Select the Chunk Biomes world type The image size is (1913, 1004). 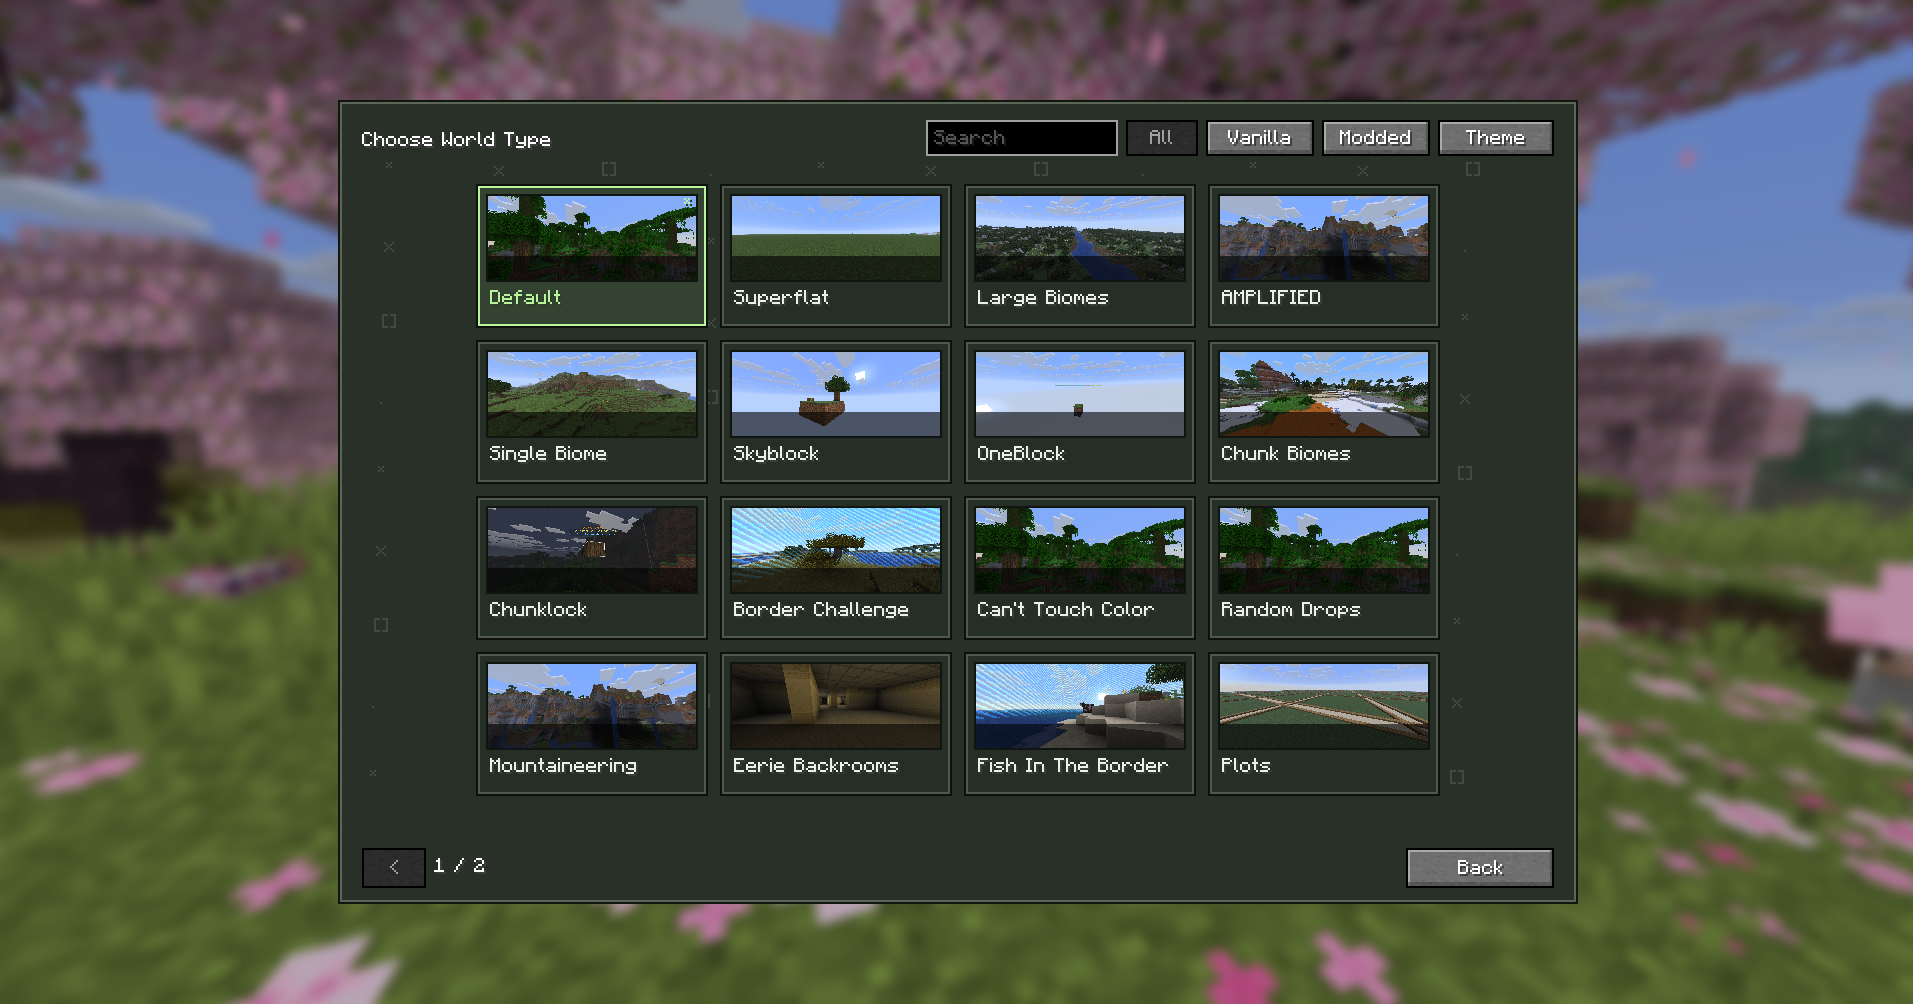tap(1324, 412)
